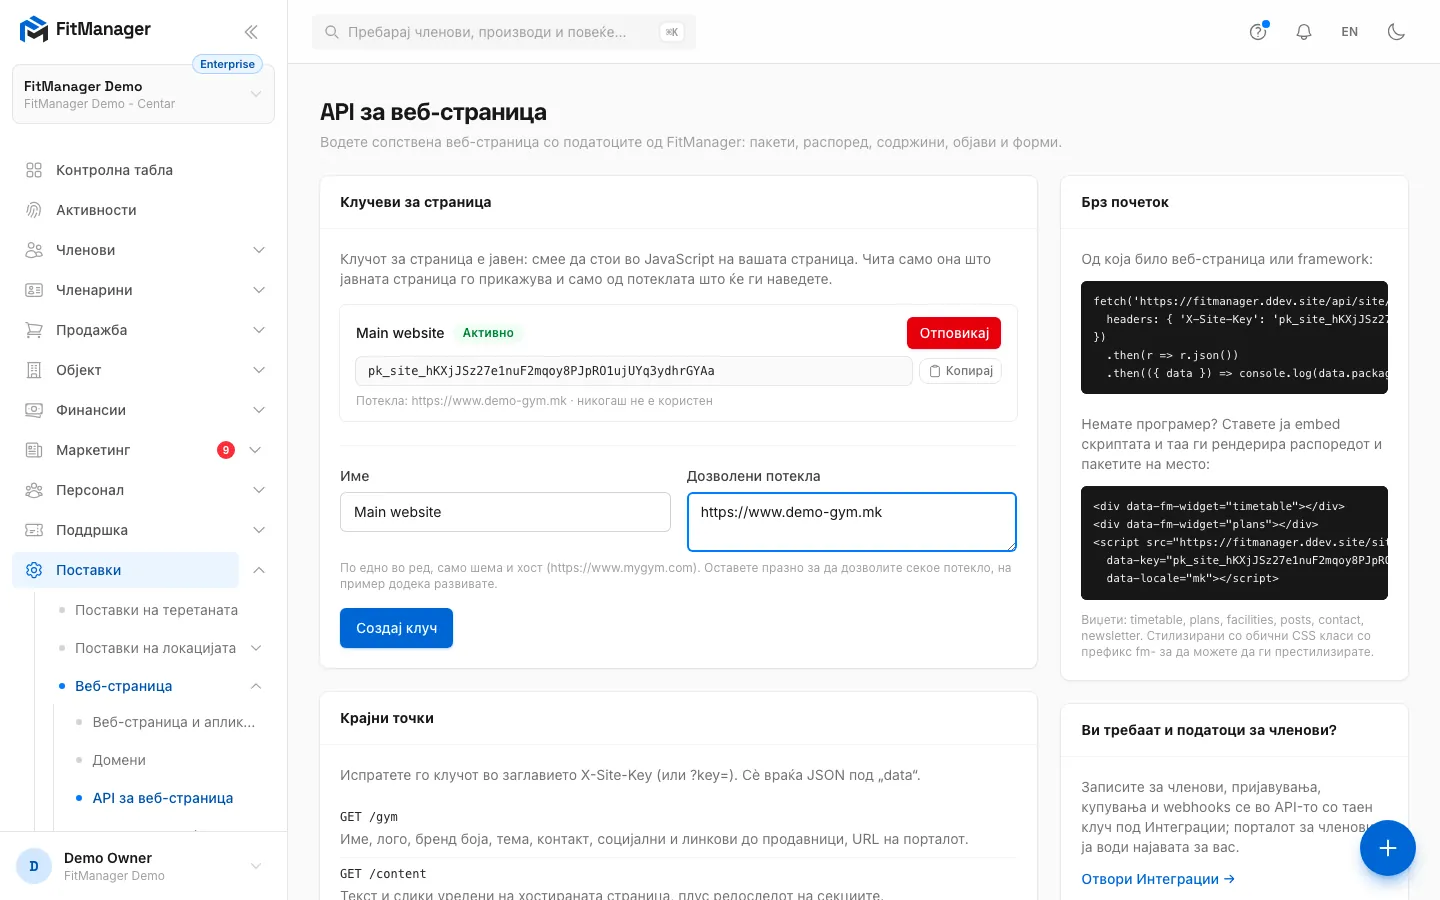This screenshot has height=900, width=1440.
Task: Click the FitManager logo
Action: tap(85, 29)
